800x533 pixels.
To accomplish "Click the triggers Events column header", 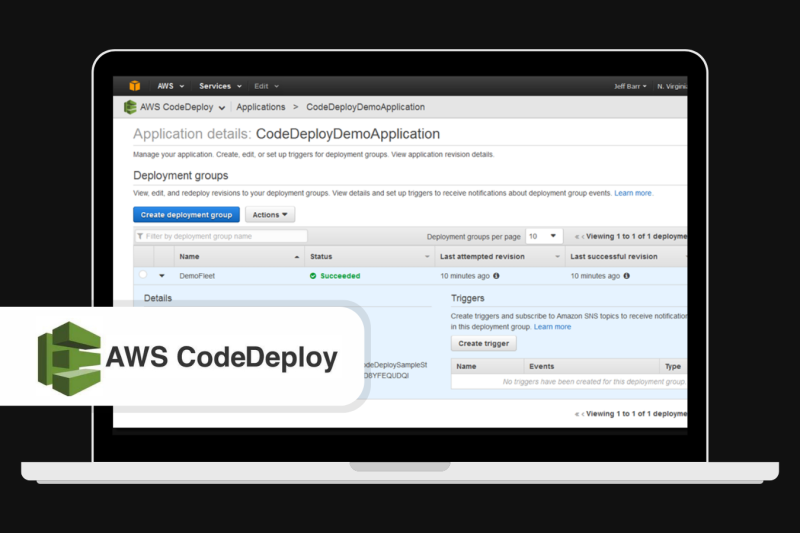I will (592, 366).
